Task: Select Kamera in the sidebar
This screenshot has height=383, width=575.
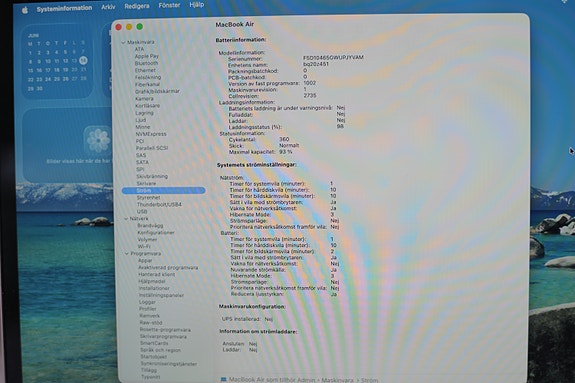Action: coord(144,99)
